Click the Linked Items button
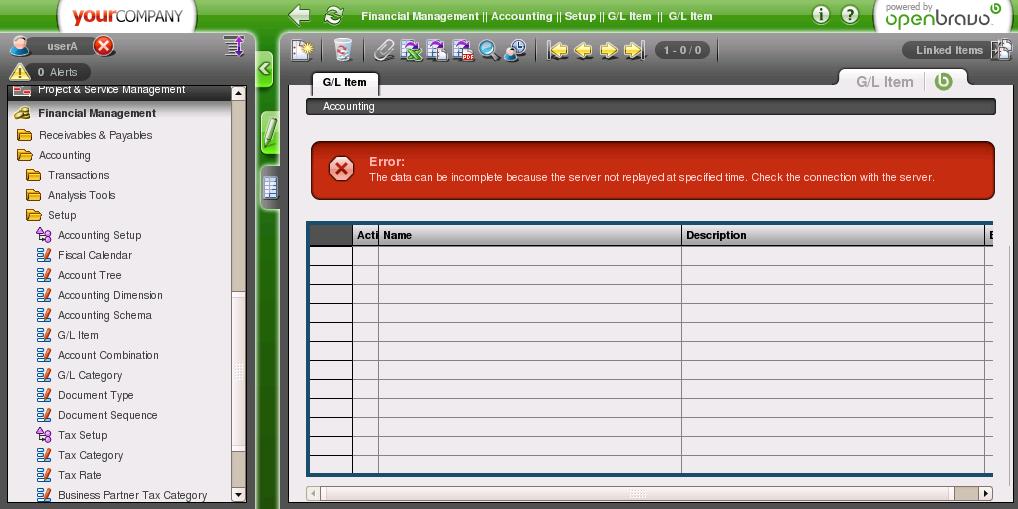This screenshot has height=509, width=1018. (x=949, y=50)
